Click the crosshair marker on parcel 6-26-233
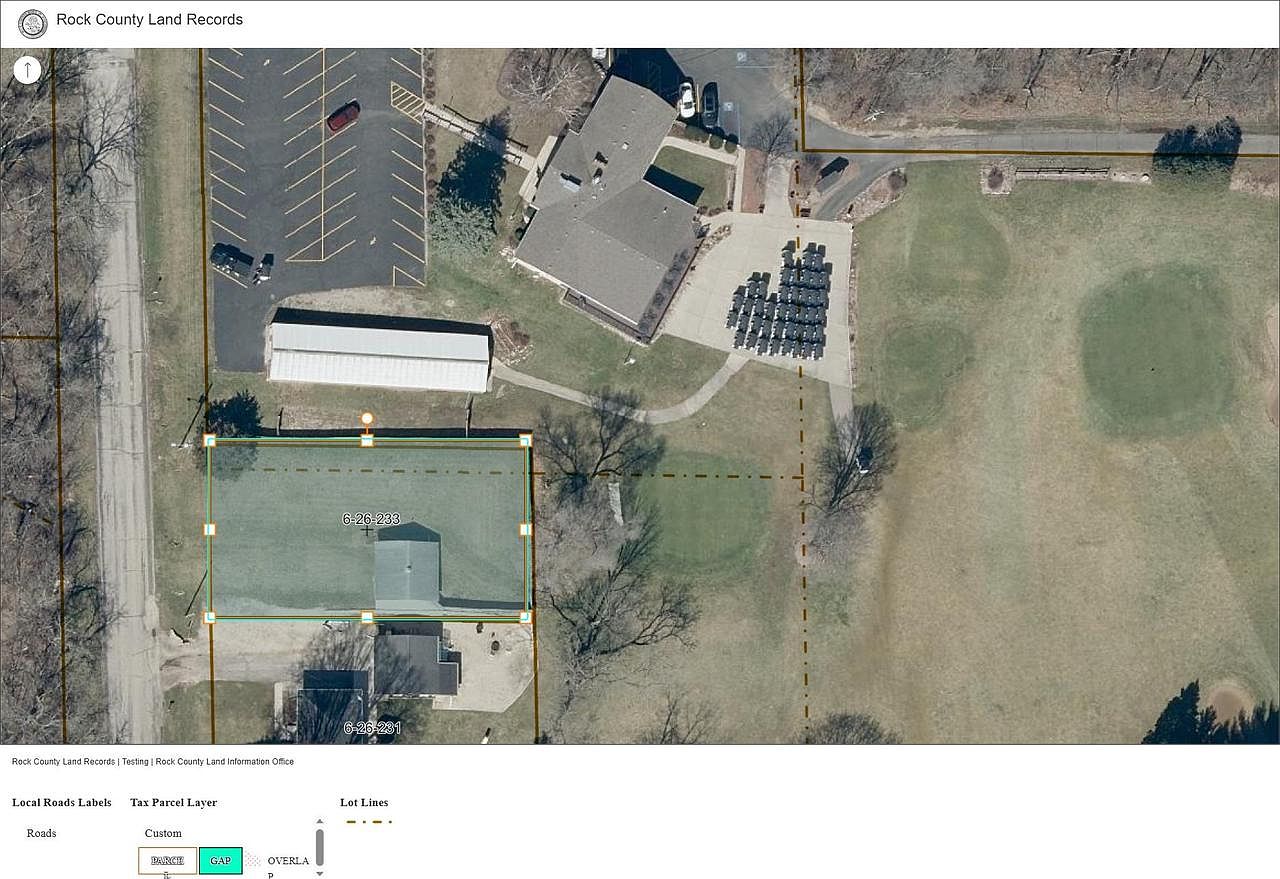Screen dimensions: 1280x879 [x=367, y=531]
